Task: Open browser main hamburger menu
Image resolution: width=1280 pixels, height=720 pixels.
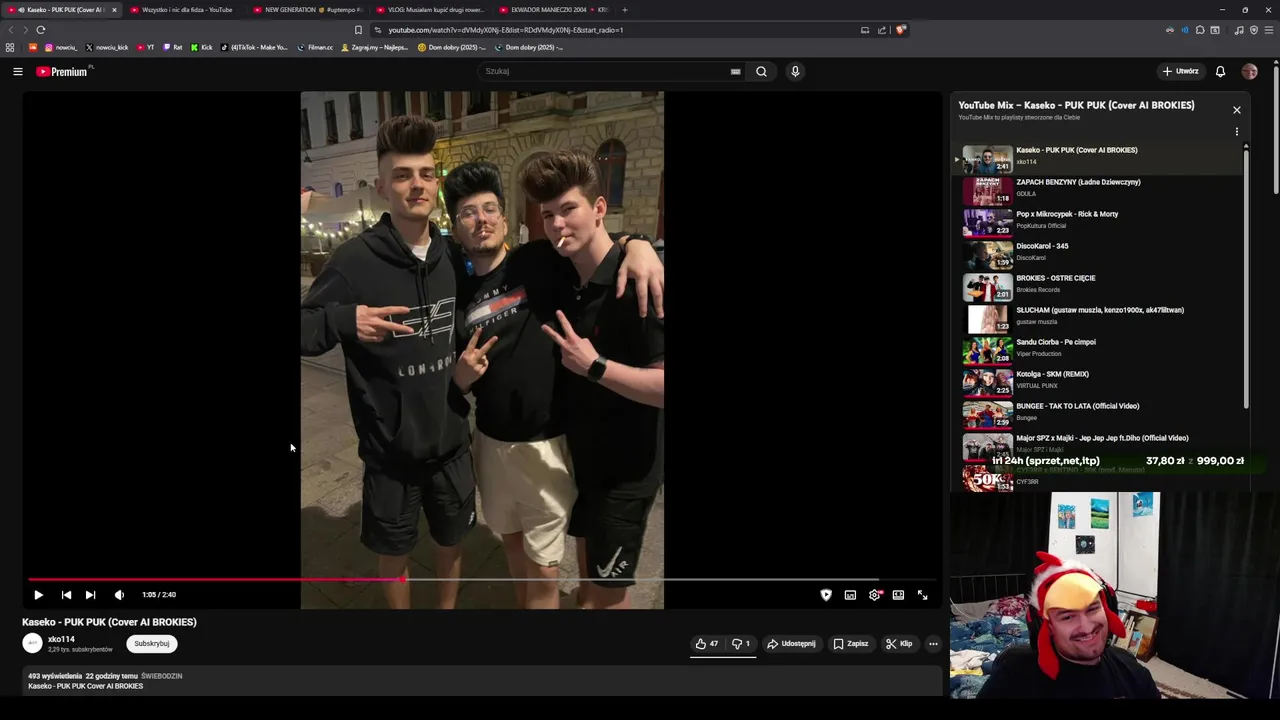Action: pyautogui.click(x=1269, y=30)
